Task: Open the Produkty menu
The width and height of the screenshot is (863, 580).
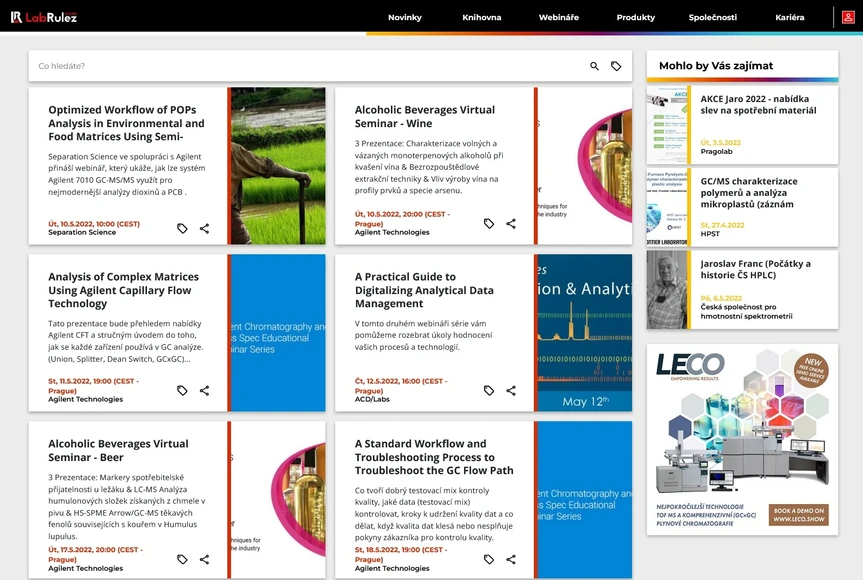Action: tap(634, 17)
